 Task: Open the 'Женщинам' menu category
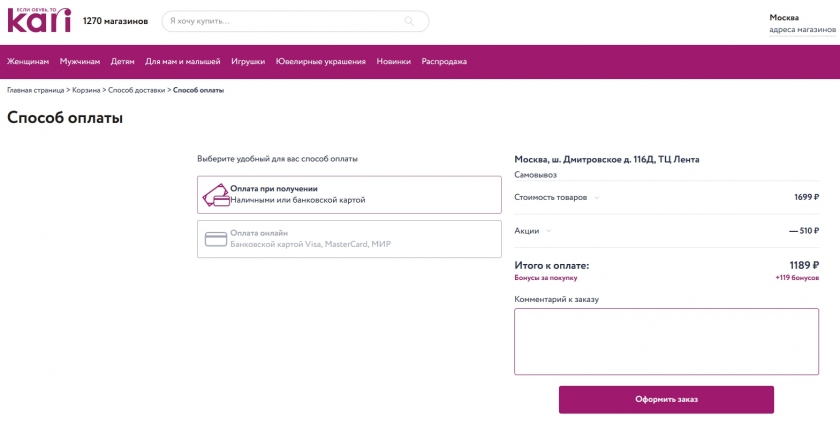[x=28, y=62]
